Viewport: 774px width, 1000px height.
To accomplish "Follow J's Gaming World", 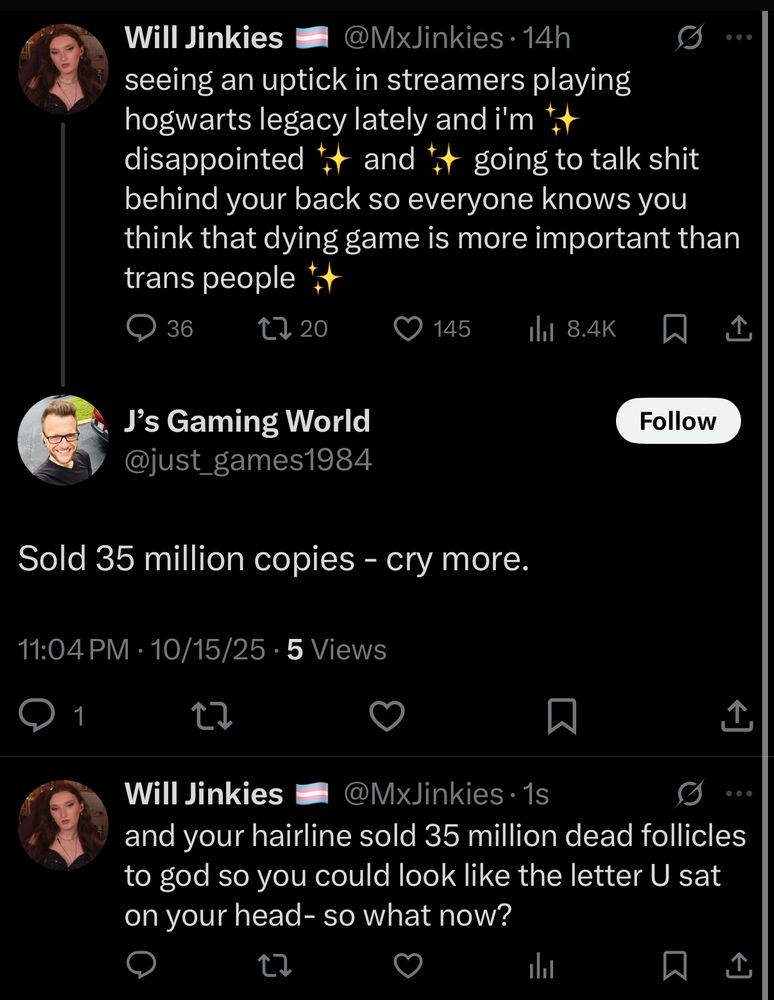I will coord(677,421).
